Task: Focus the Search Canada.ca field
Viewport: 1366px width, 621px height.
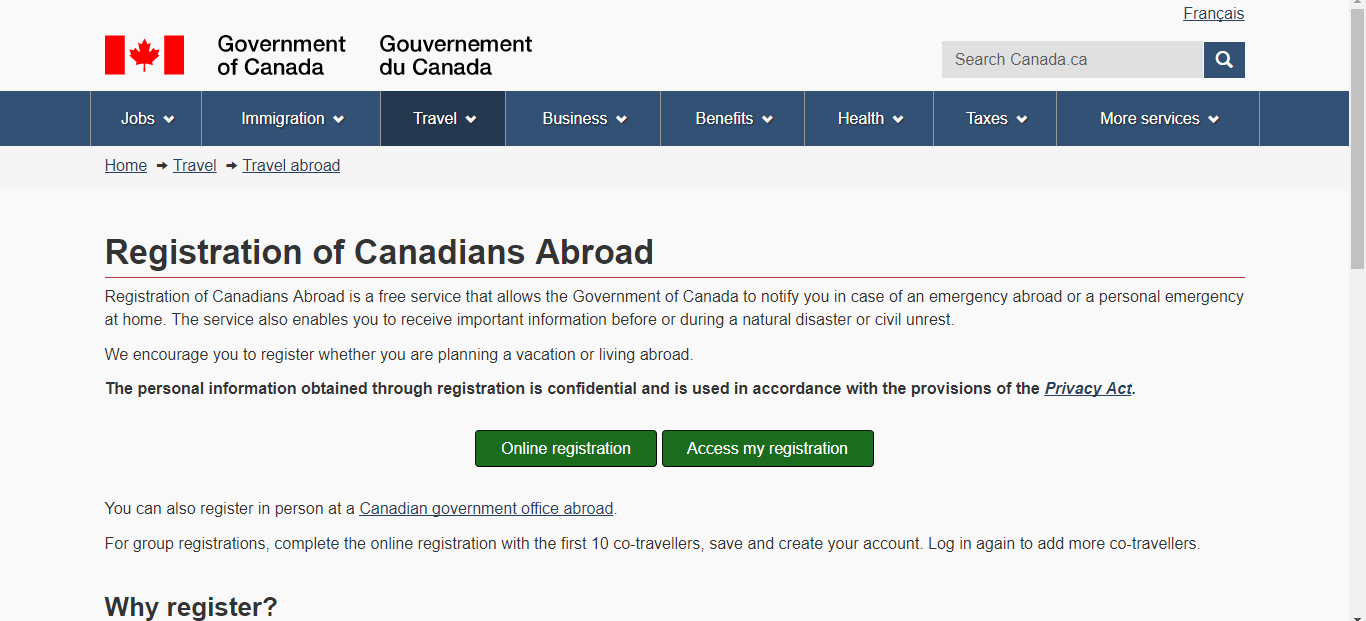Action: [1072, 60]
